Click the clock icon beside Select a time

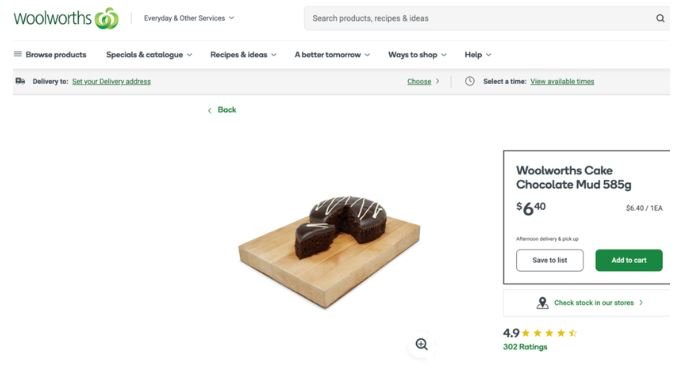469,81
